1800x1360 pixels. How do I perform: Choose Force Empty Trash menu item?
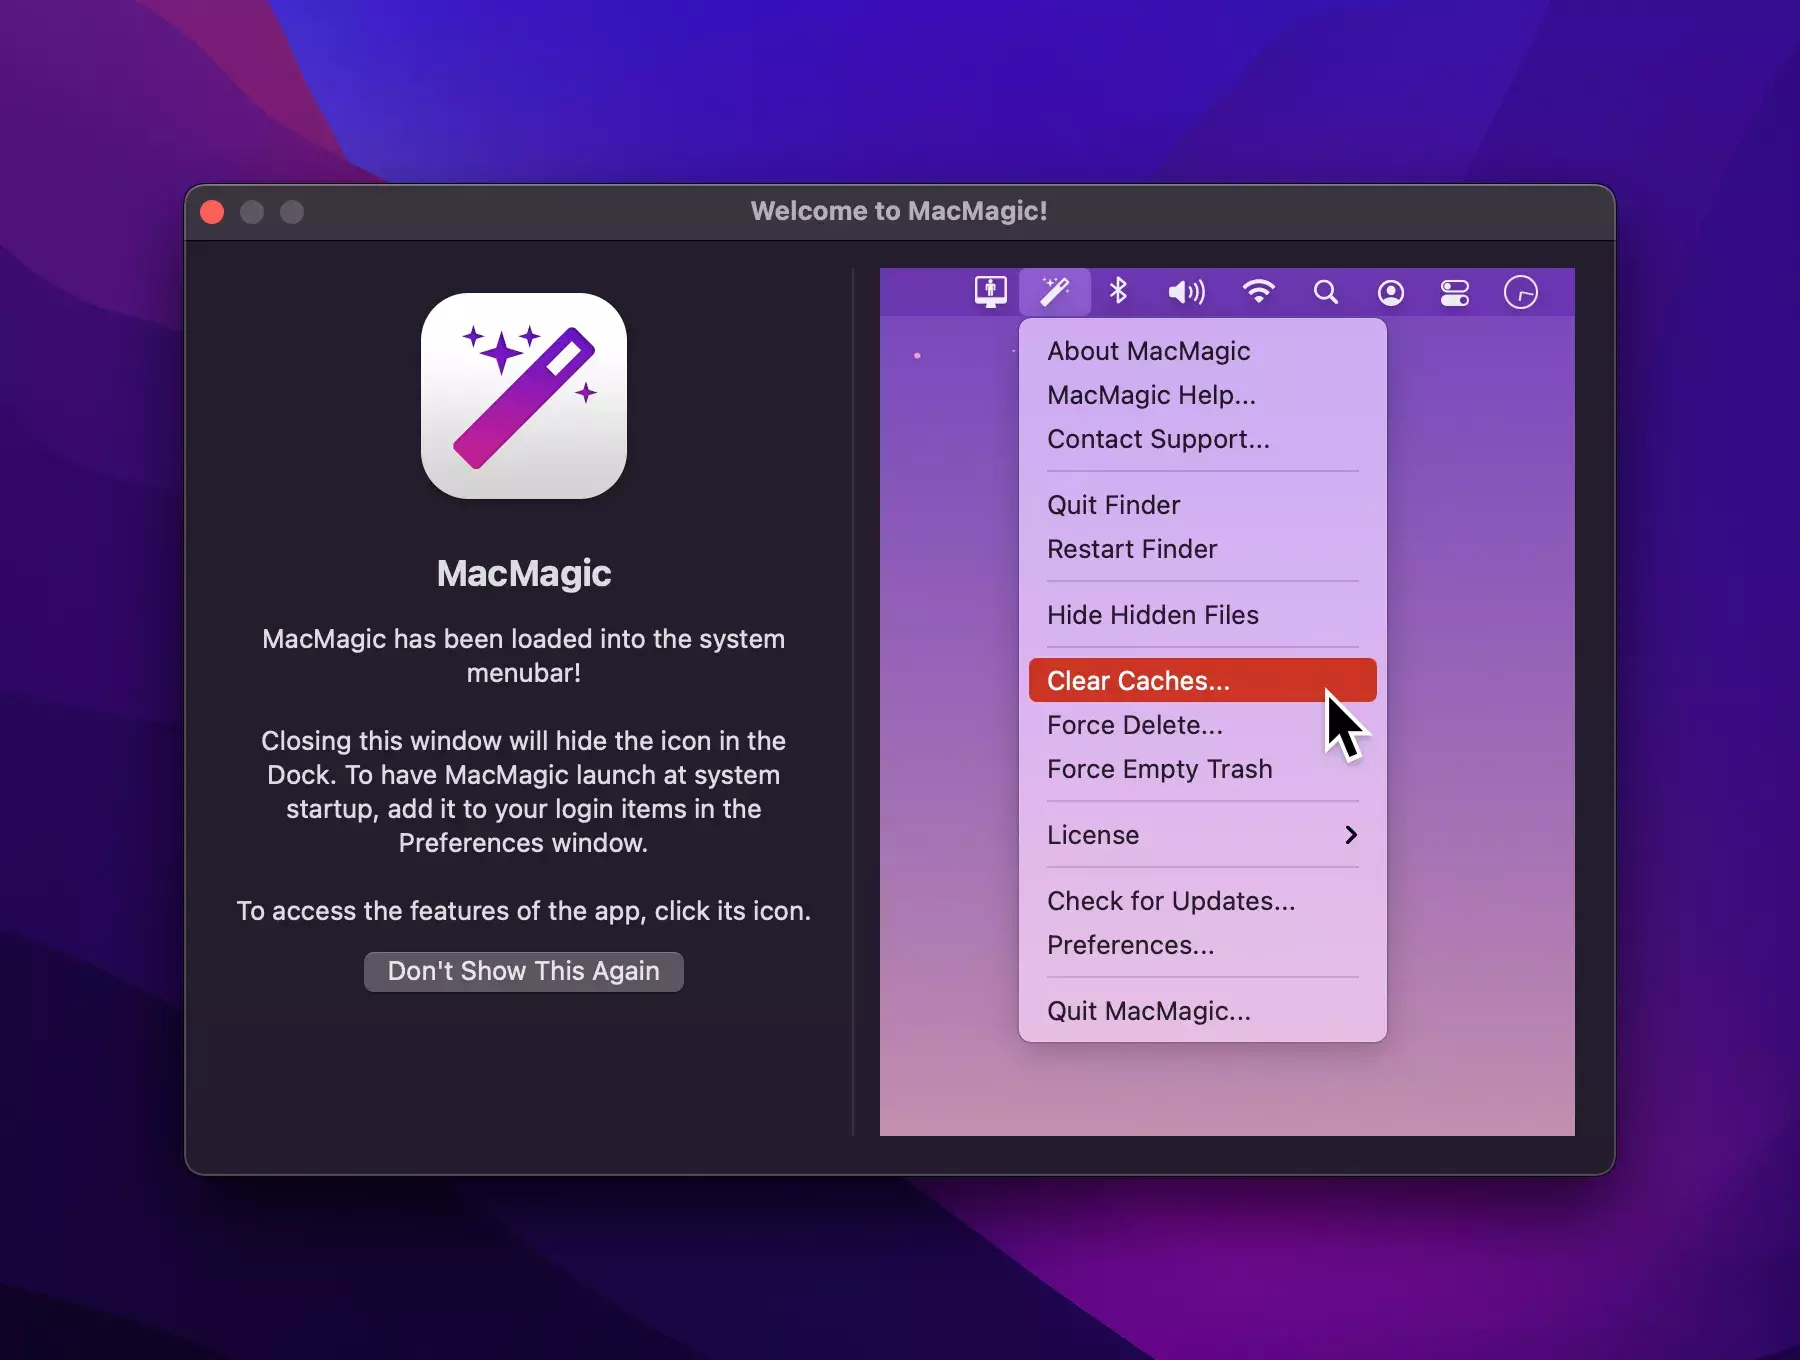coord(1159,769)
